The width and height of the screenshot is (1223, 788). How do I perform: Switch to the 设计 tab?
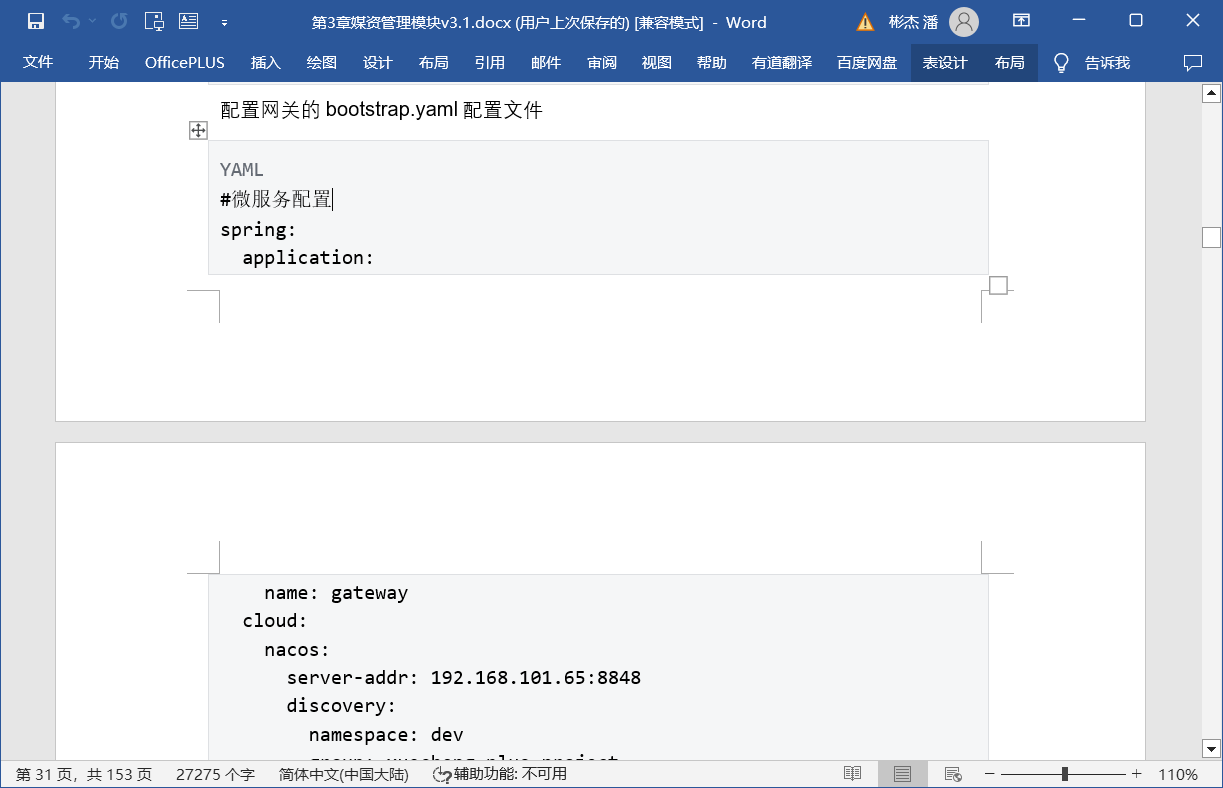coord(378,62)
